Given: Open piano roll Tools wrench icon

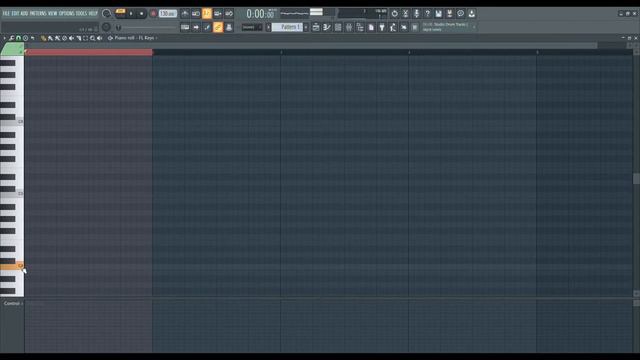Looking at the screenshot, I should point(11,38).
